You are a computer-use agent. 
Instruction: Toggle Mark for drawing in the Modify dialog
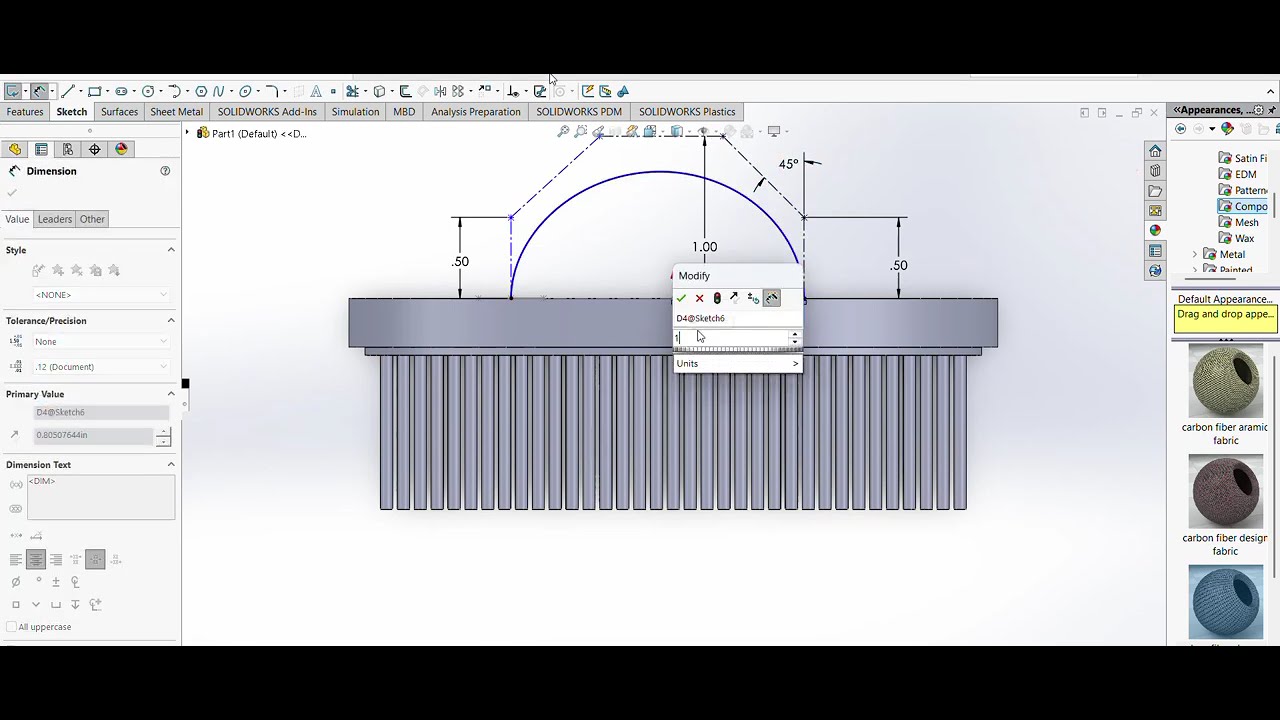(x=772, y=298)
